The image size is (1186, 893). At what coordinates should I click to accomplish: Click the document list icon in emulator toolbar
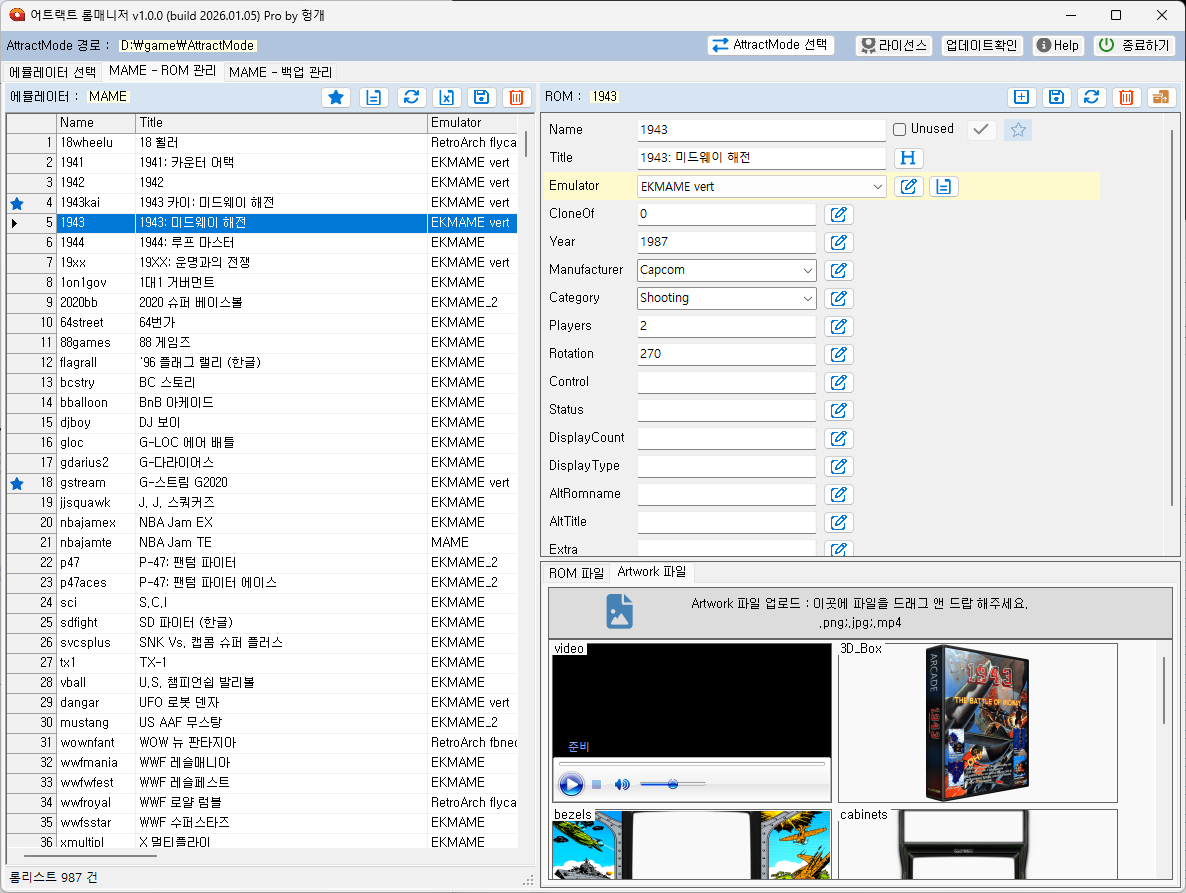coord(374,97)
